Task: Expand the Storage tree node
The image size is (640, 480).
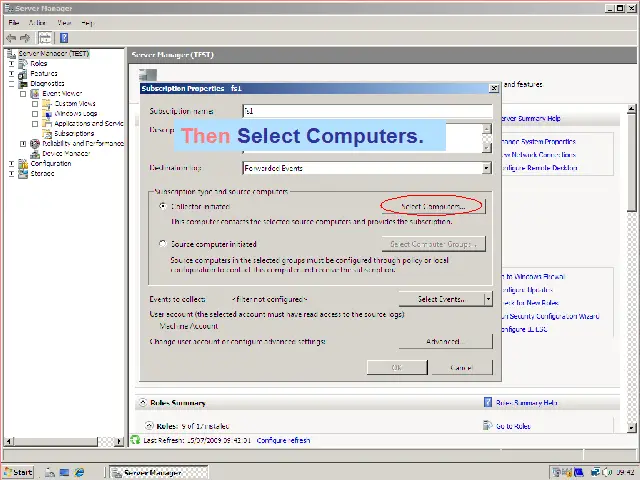Action: (11, 174)
